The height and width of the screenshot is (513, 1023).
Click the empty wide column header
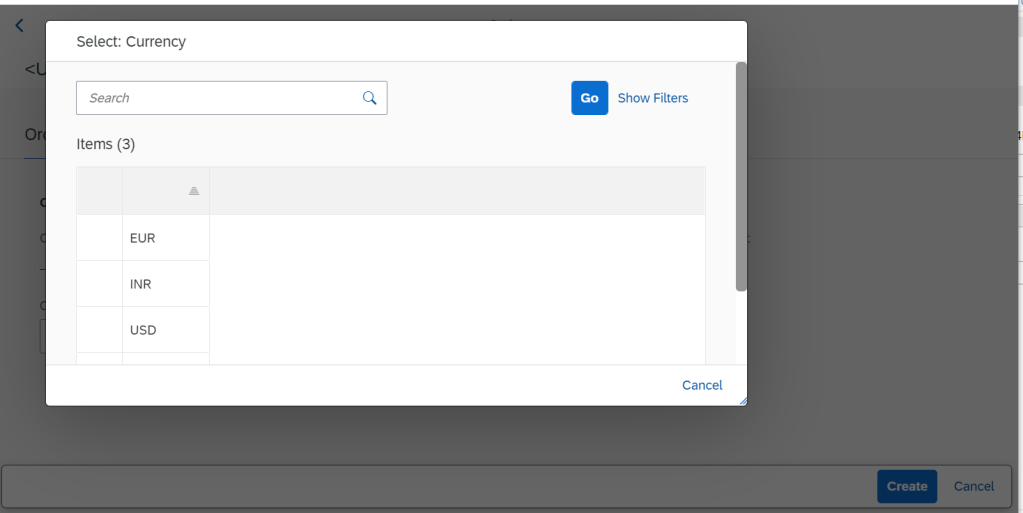[x=457, y=191]
